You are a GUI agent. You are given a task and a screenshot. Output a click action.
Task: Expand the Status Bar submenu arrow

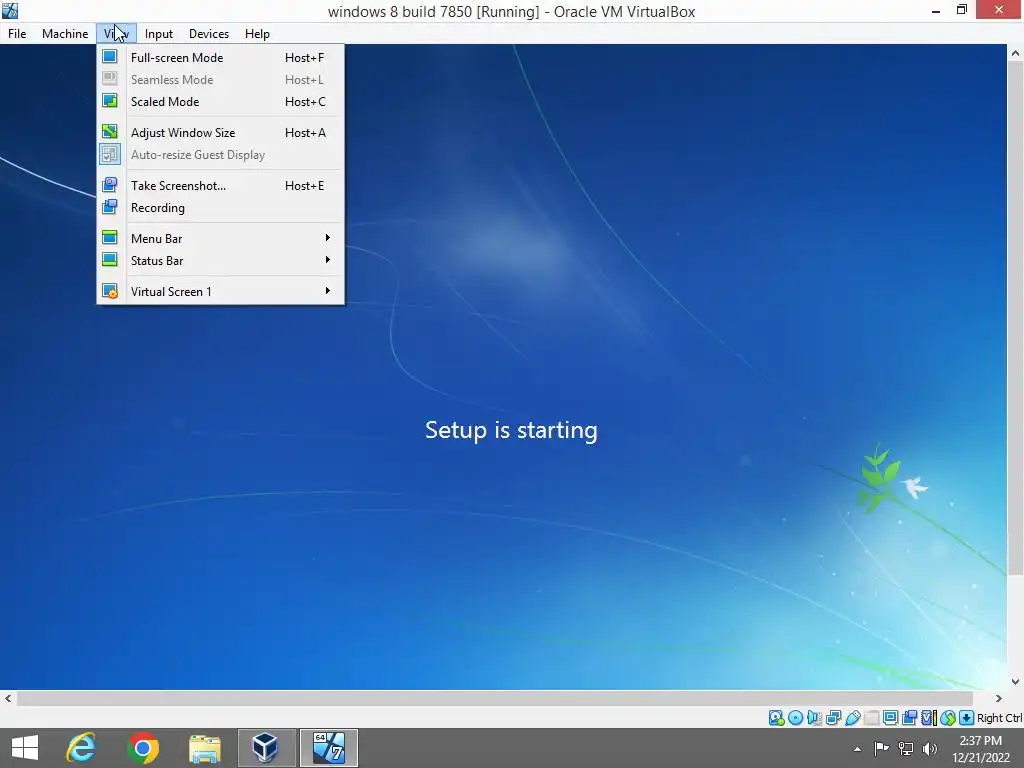(x=327, y=260)
